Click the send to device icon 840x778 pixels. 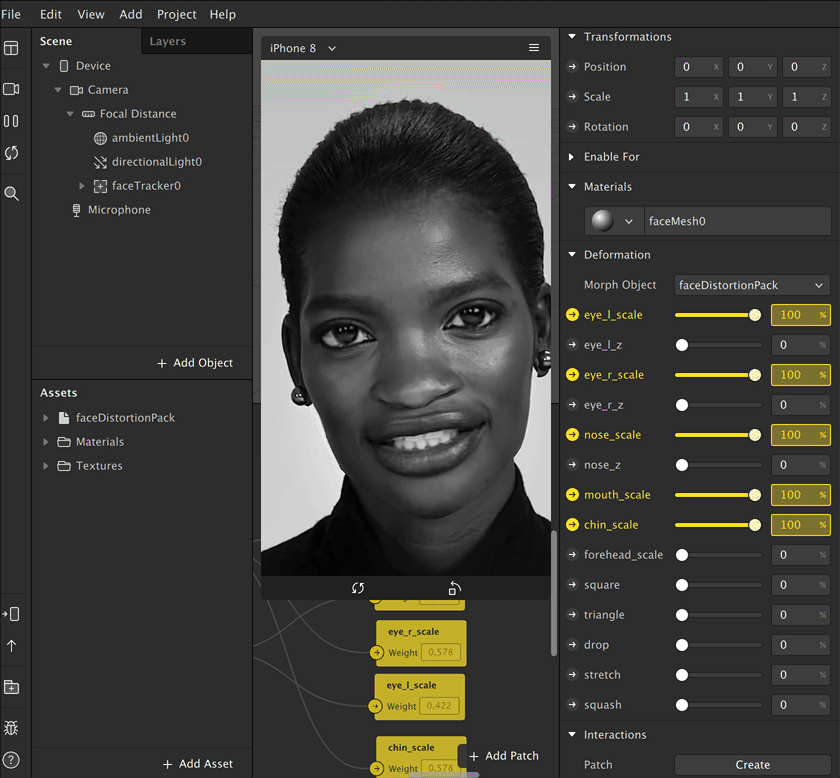tap(13, 614)
